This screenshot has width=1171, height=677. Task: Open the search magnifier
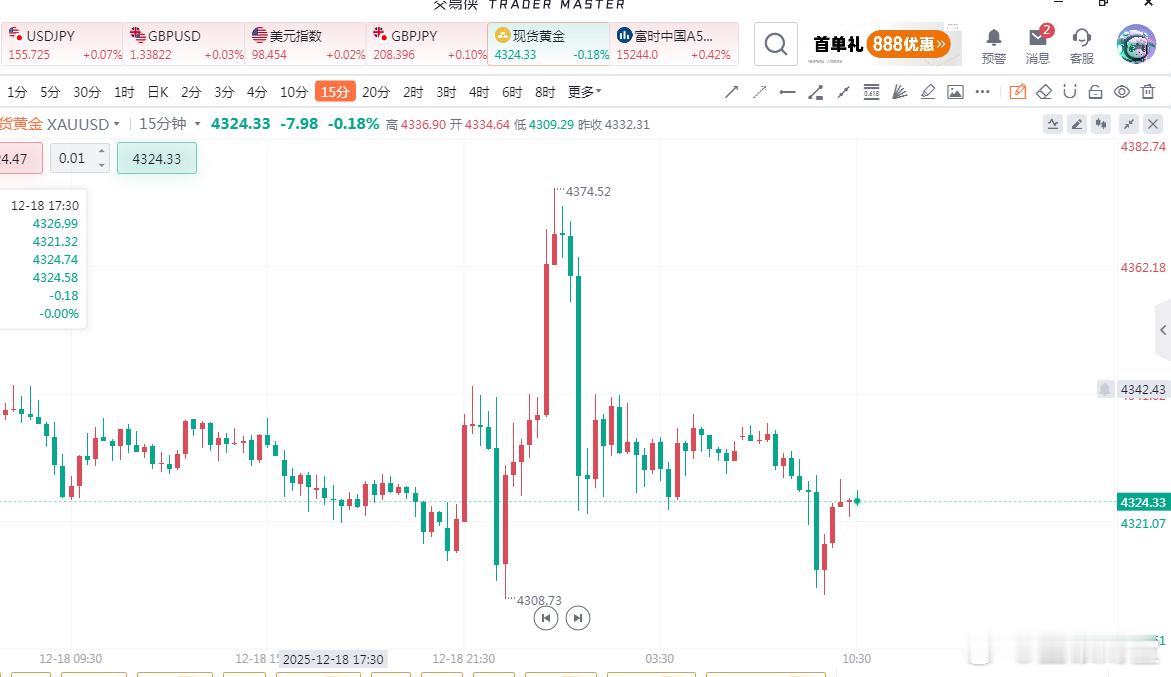pos(775,44)
